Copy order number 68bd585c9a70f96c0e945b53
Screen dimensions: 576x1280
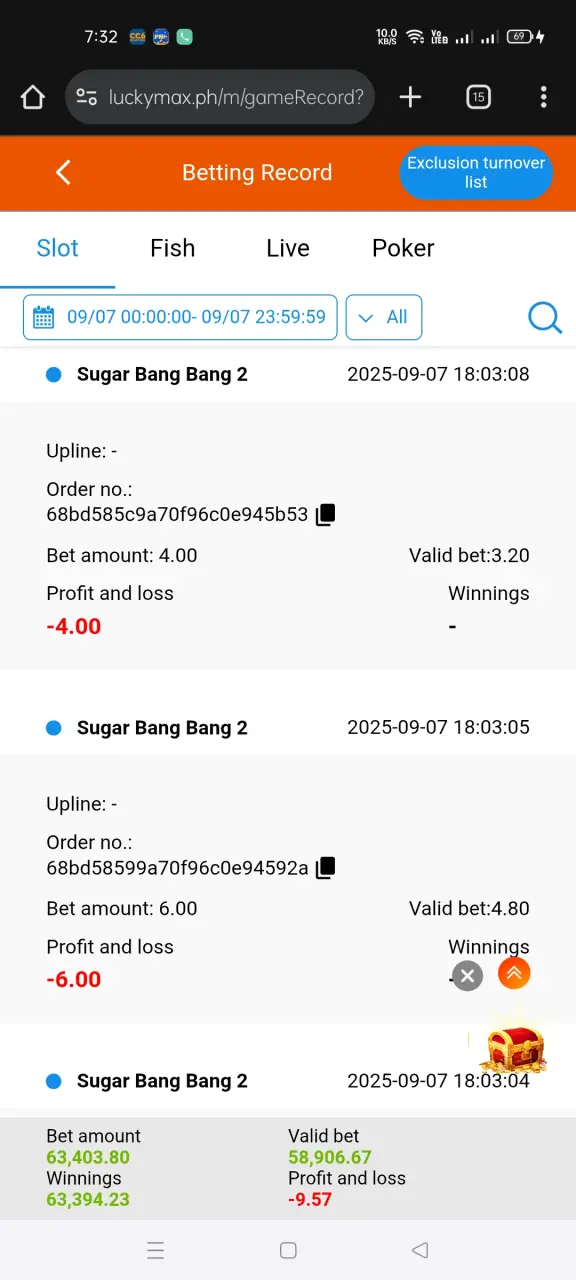[325, 515]
